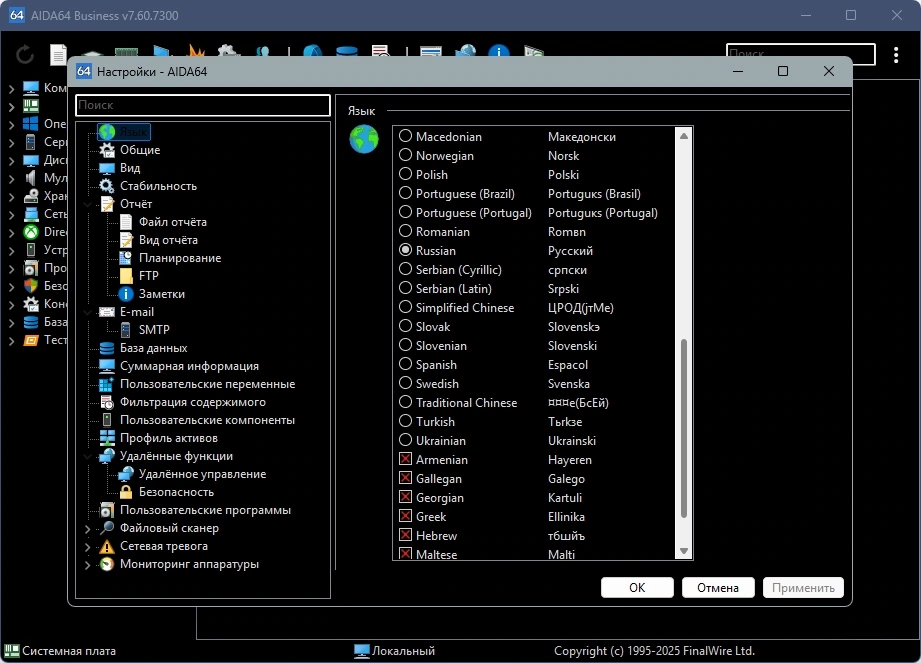Viewport: 921px width, 663px height.
Task: Click the language list scroll down arrow
Action: coord(684,551)
